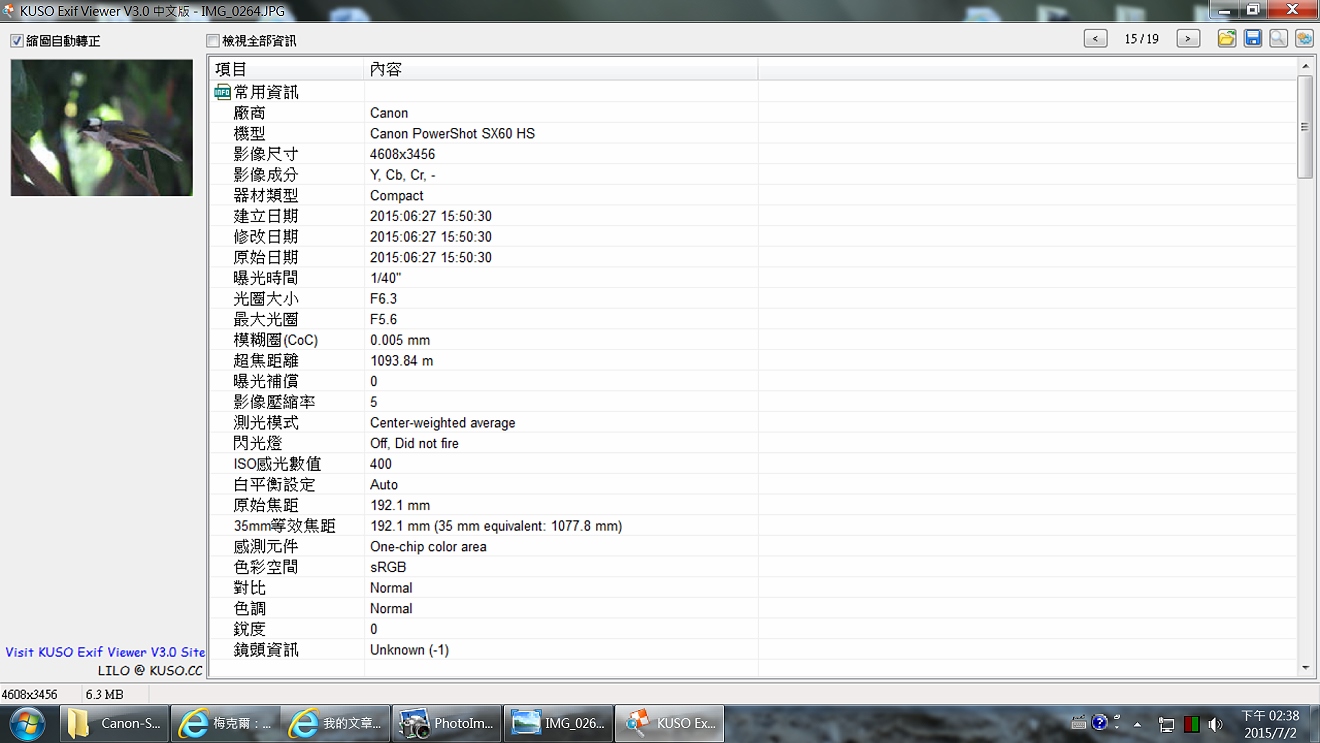Screen dimensions: 1320x743
Task: Switch to Canon-S... folder taskbar item
Action: pyautogui.click(x=114, y=724)
